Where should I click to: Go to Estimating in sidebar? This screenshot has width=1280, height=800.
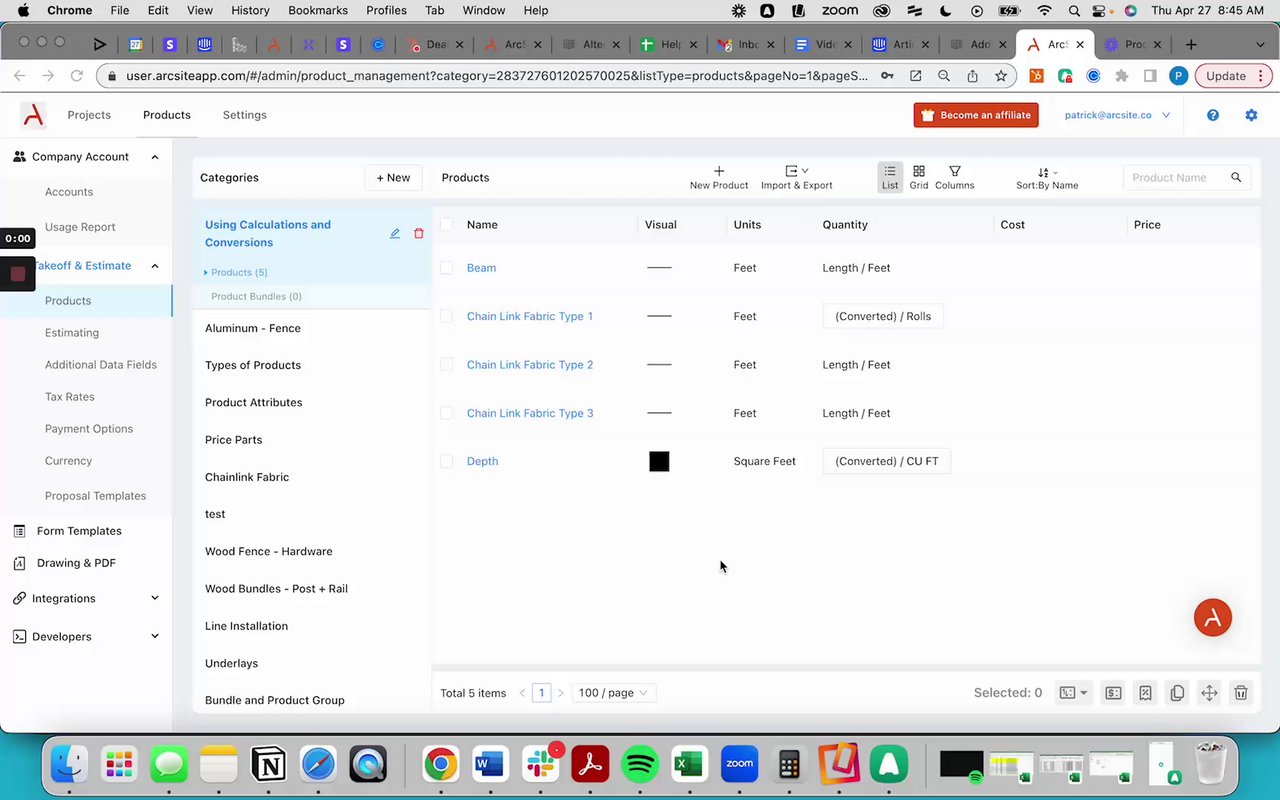pos(72,333)
